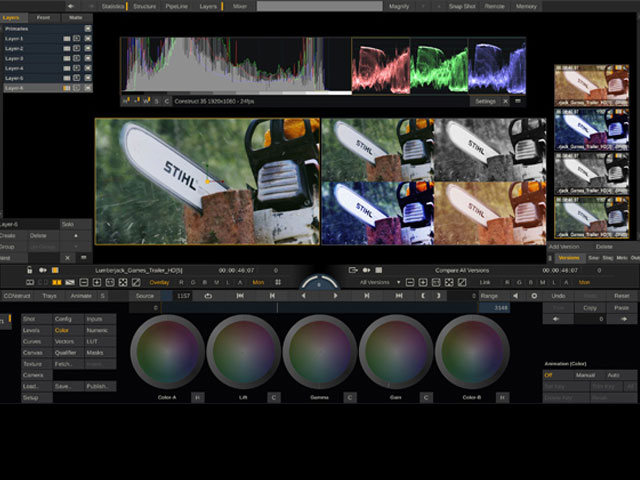Image resolution: width=640 pixels, height=480 pixels.
Task: Click the right arrow below Paste
Action: tap(623, 319)
